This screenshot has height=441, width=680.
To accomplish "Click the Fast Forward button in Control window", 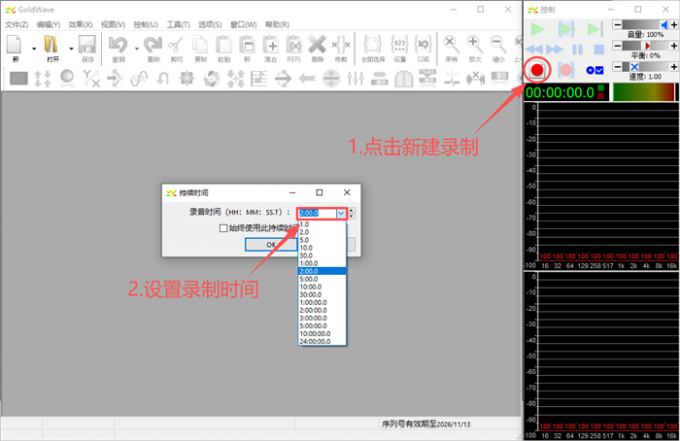I will [555, 49].
